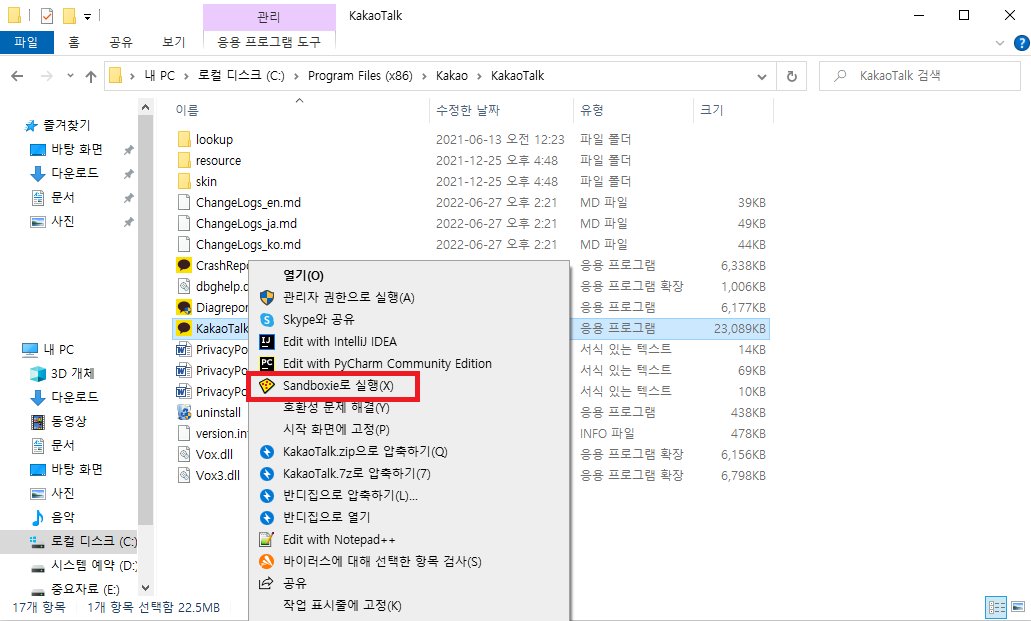1031x621 pixels.
Task: Select the uninstall application icon
Action: tap(184, 412)
